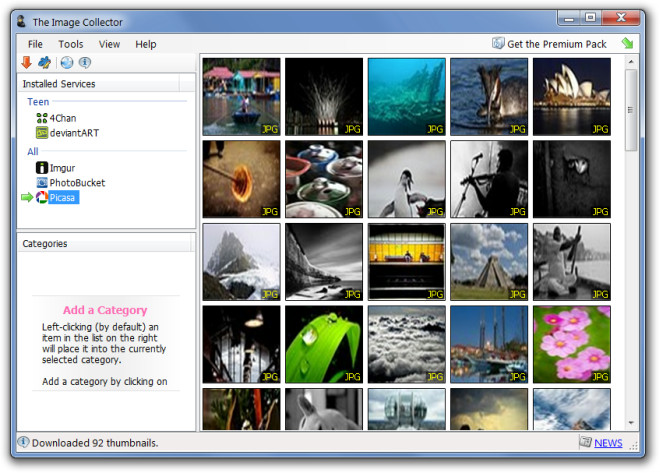Select the glowing molten glass thumbnail
This screenshot has width=660, height=473.
241,179
